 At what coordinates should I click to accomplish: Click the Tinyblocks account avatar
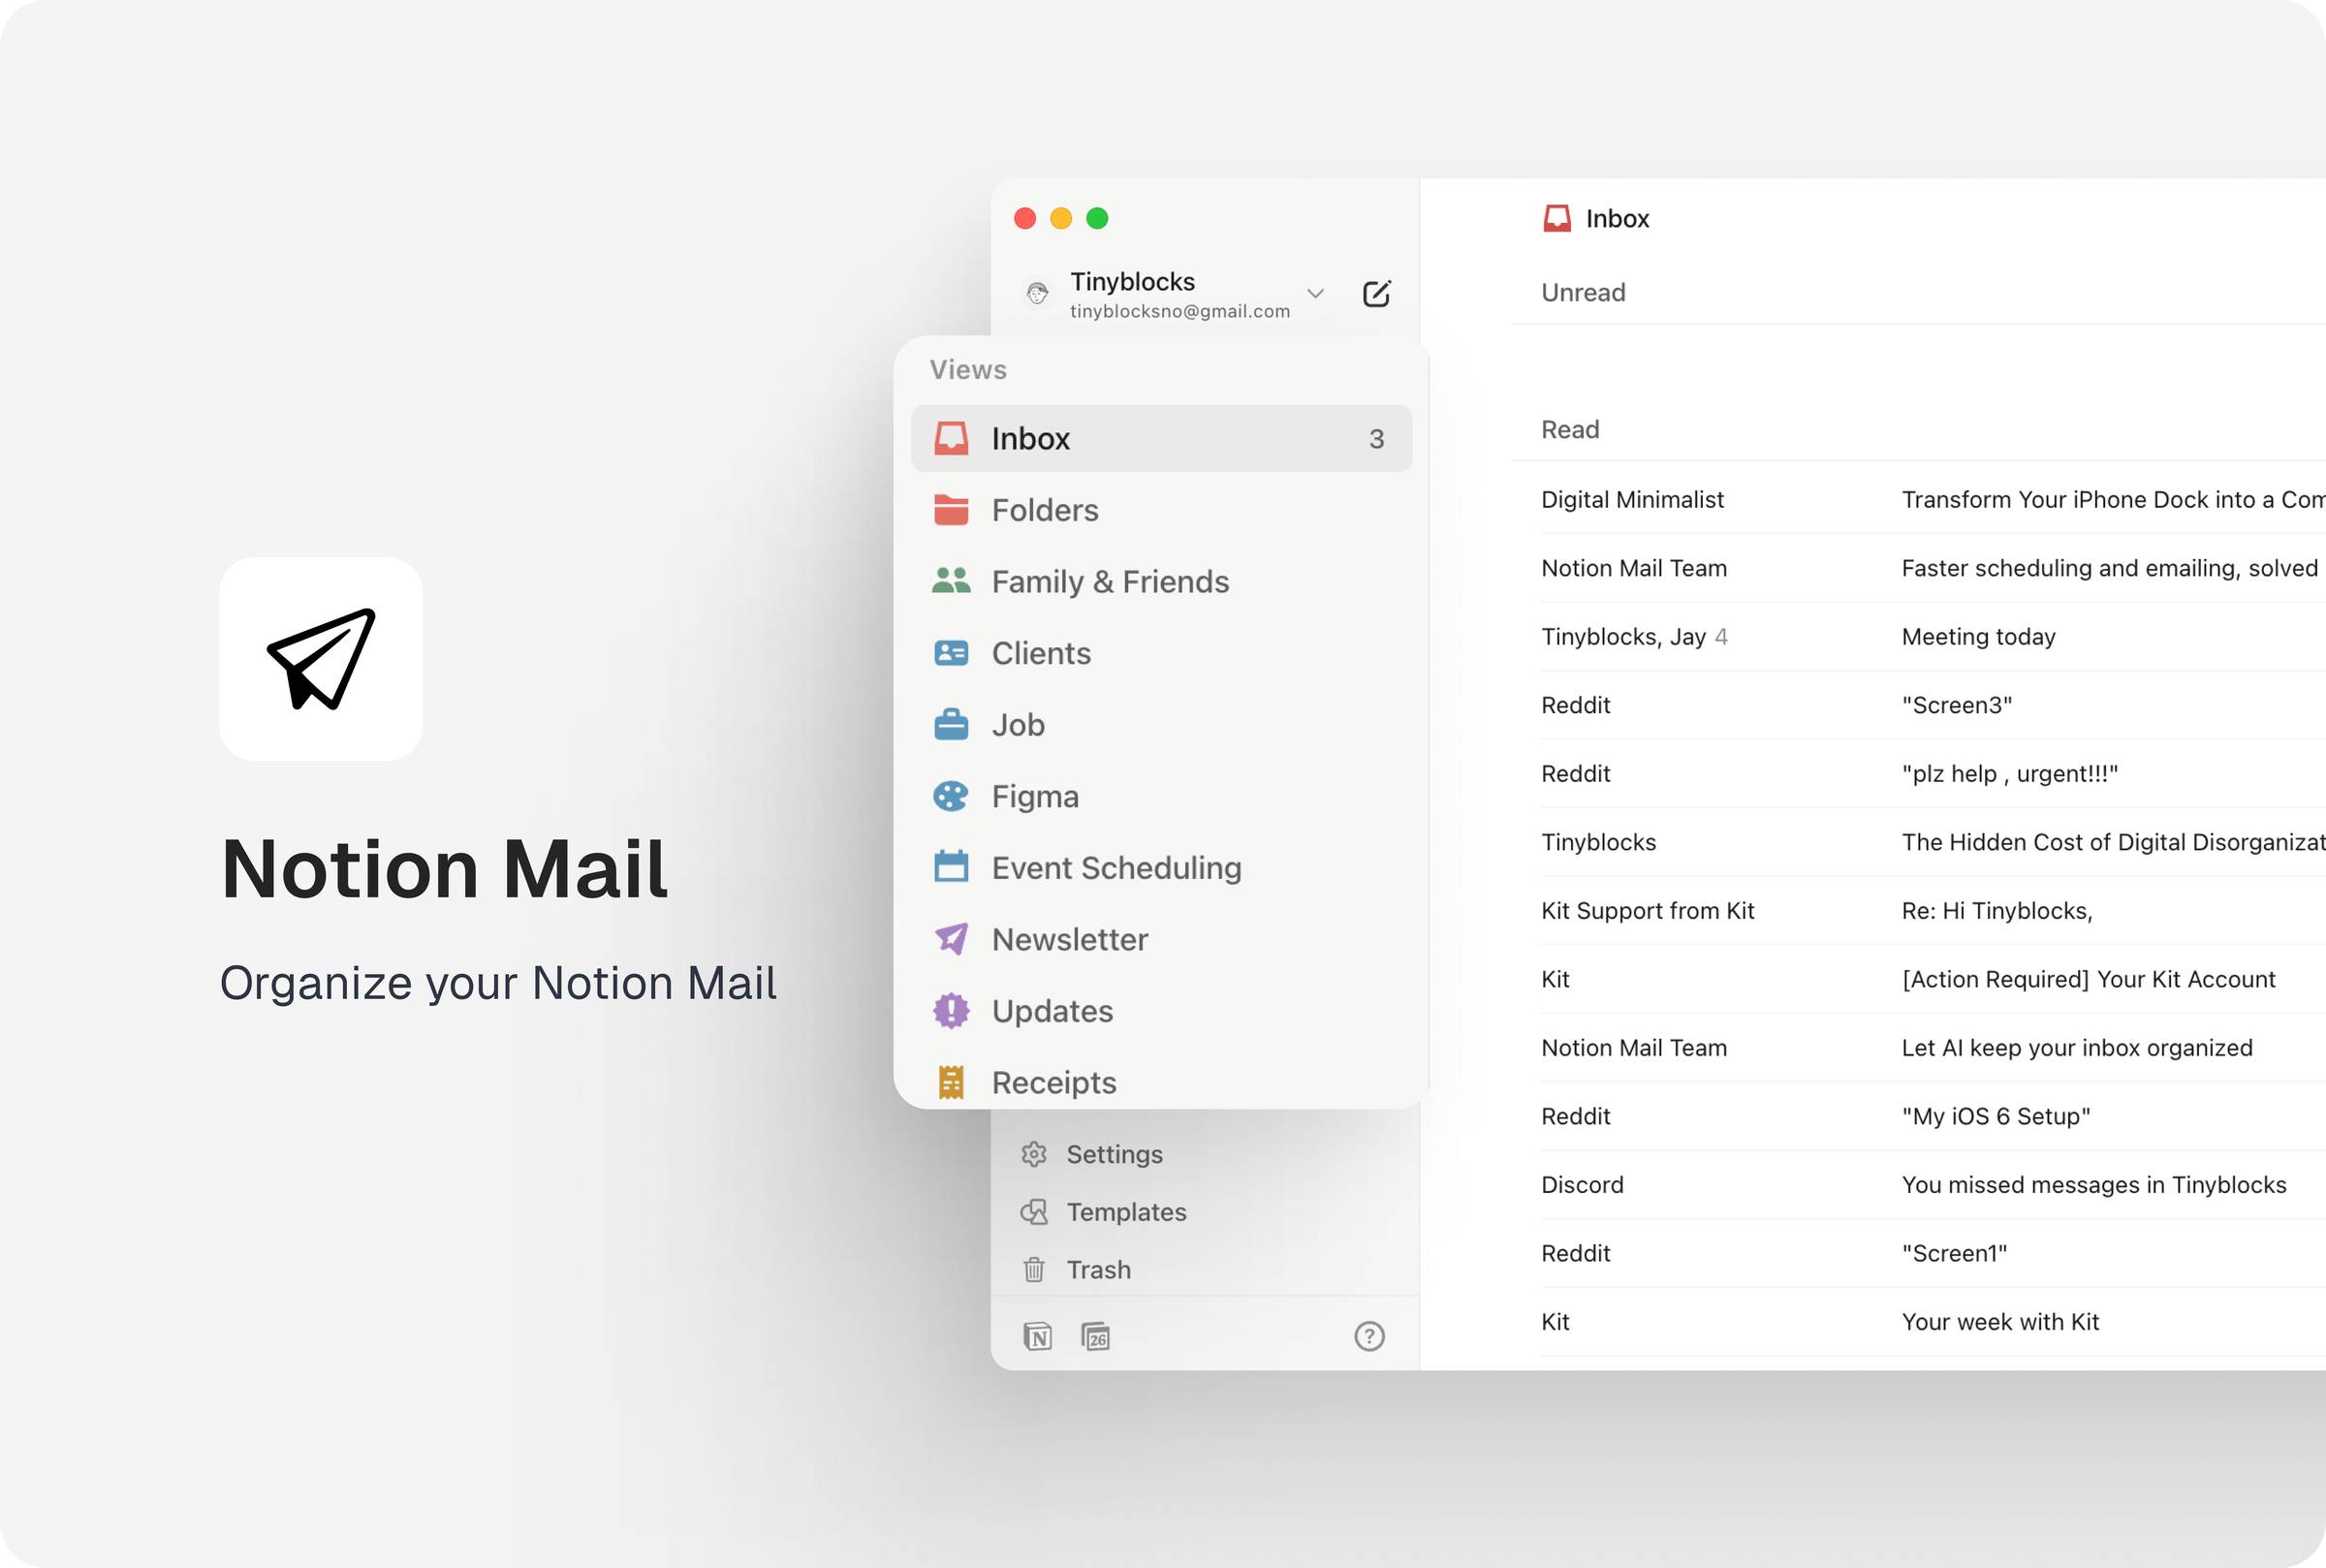click(1037, 293)
